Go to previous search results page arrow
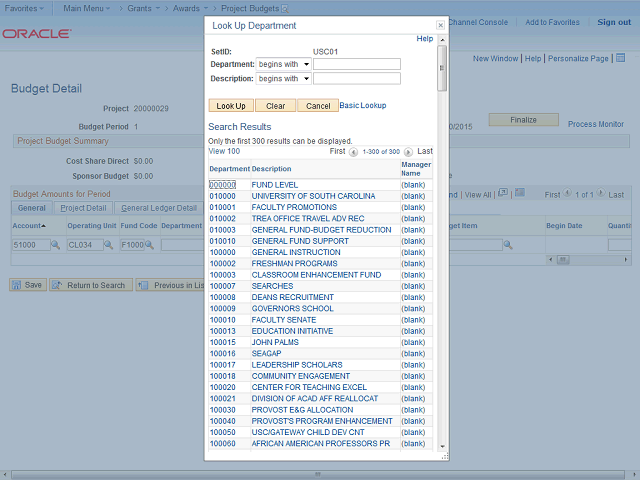This screenshot has height=480, width=640. tap(353, 151)
